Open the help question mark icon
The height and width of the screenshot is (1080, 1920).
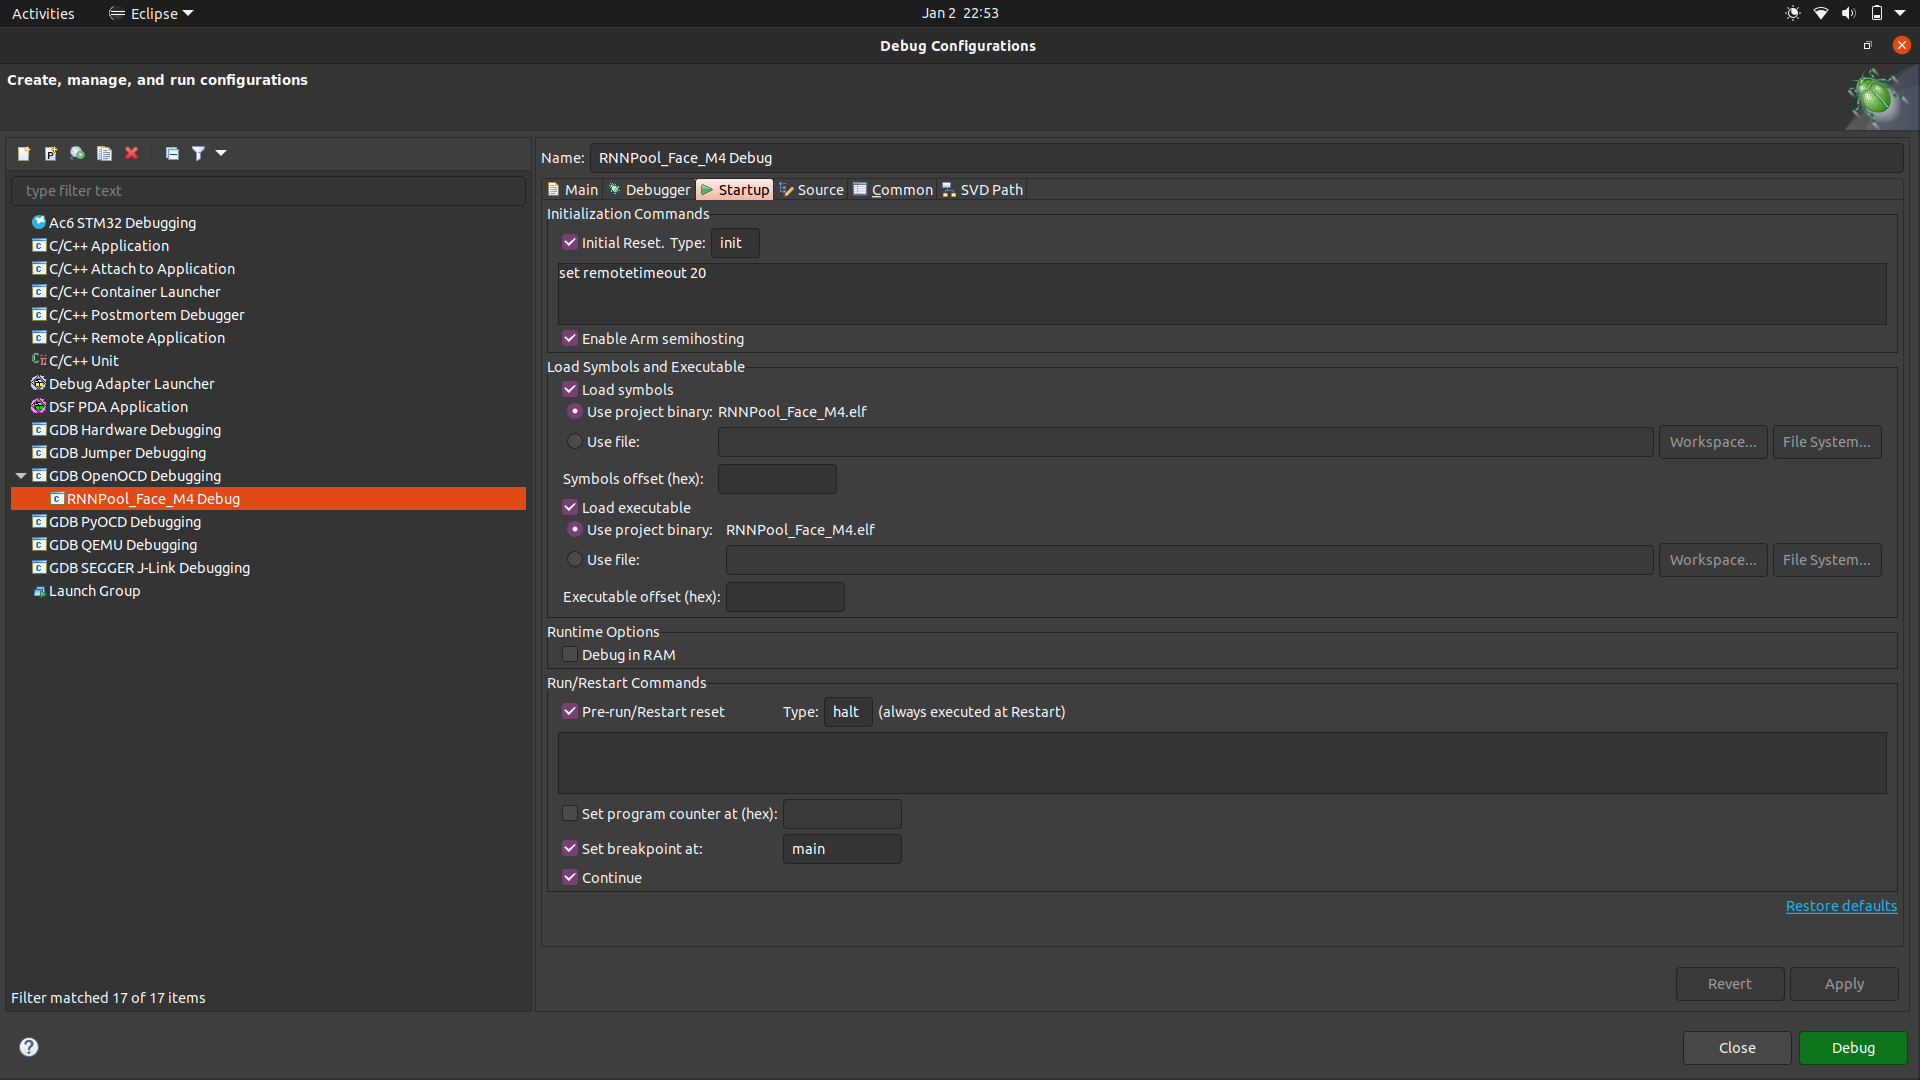[29, 1047]
